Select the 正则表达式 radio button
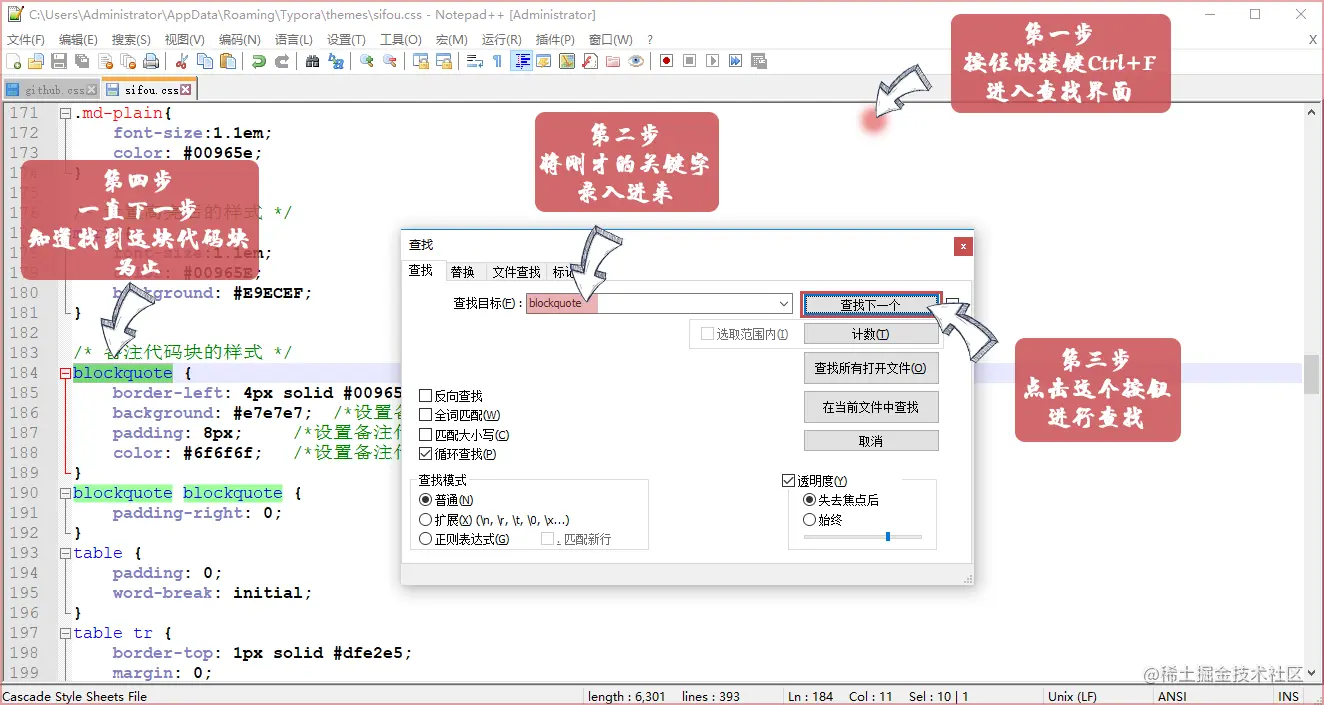This screenshot has height=705, width=1324. pyautogui.click(x=426, y=539)
